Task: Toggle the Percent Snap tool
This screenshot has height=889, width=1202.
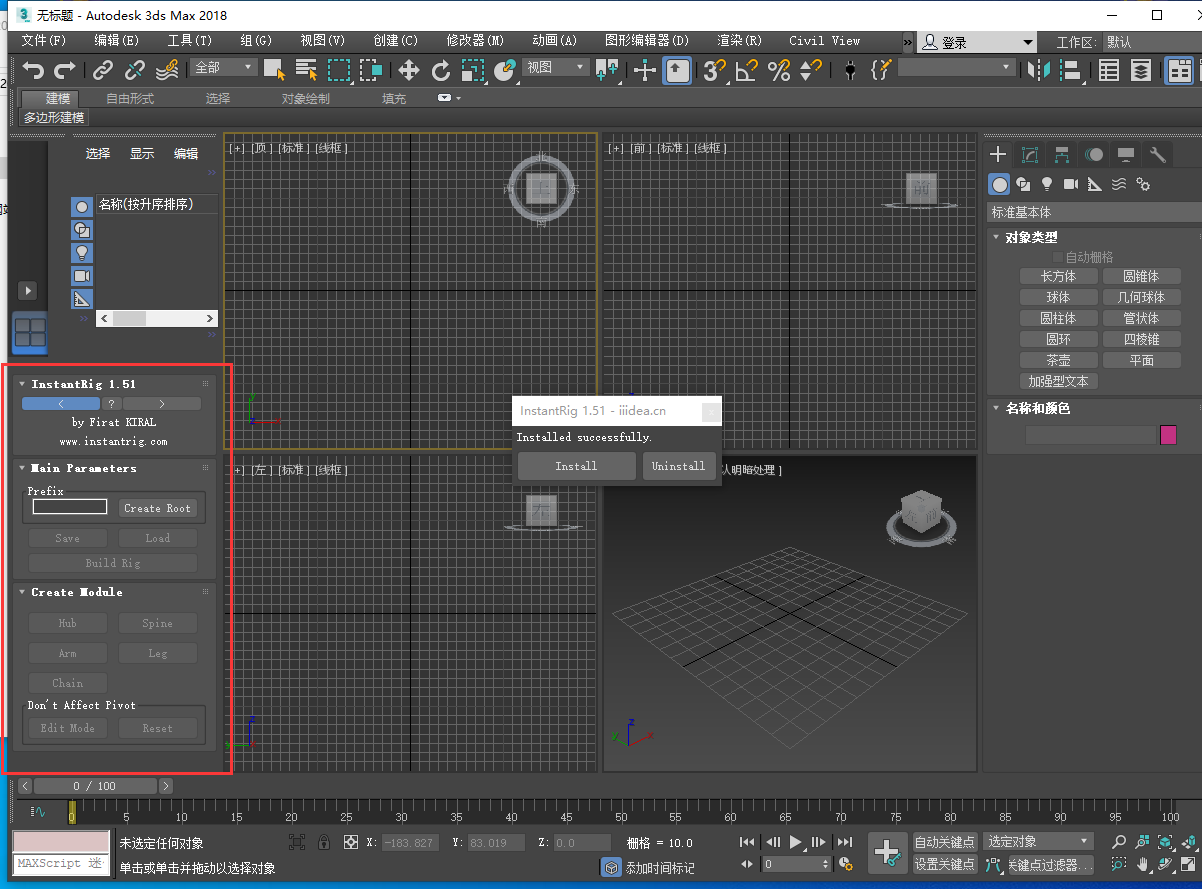Action: pos(778,70)
